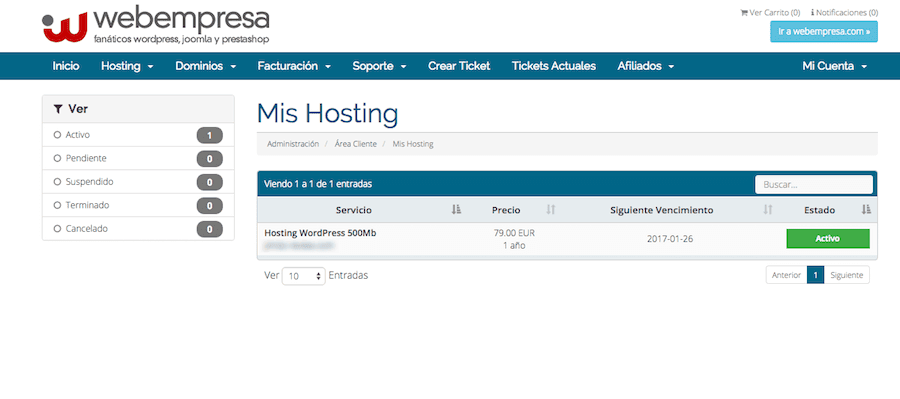Click page 1 pagination button
The width and height of the screenshot is (900, 399).
click(x=816, y=275)
